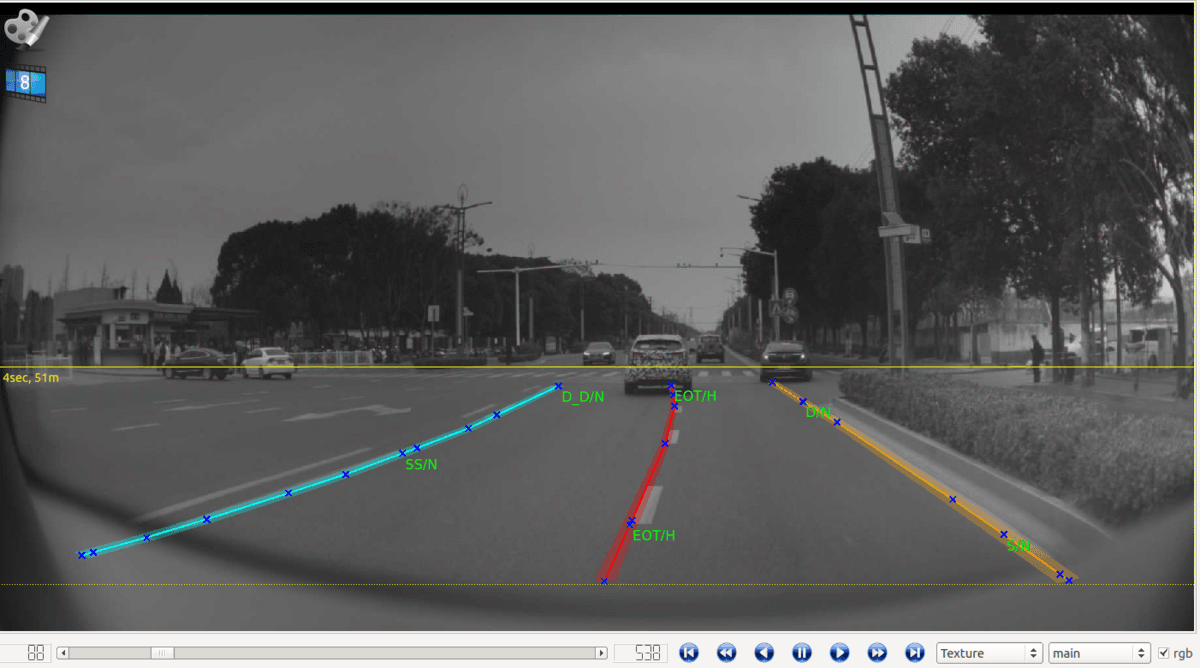Click the orange lane line's top endpoint marker
The image size is (1200, 668).
point(772,382)
